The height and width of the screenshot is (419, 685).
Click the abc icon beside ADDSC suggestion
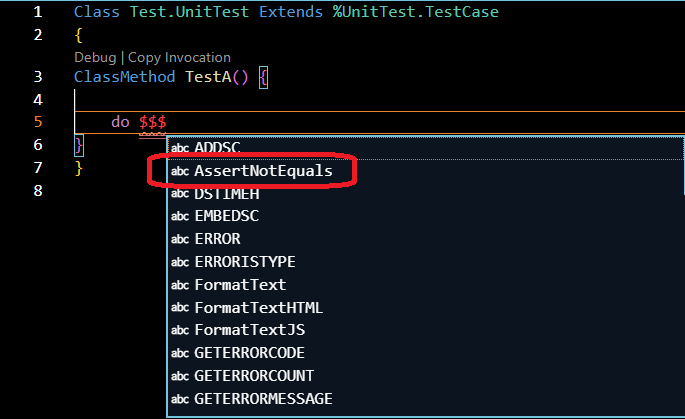[180, 148]
